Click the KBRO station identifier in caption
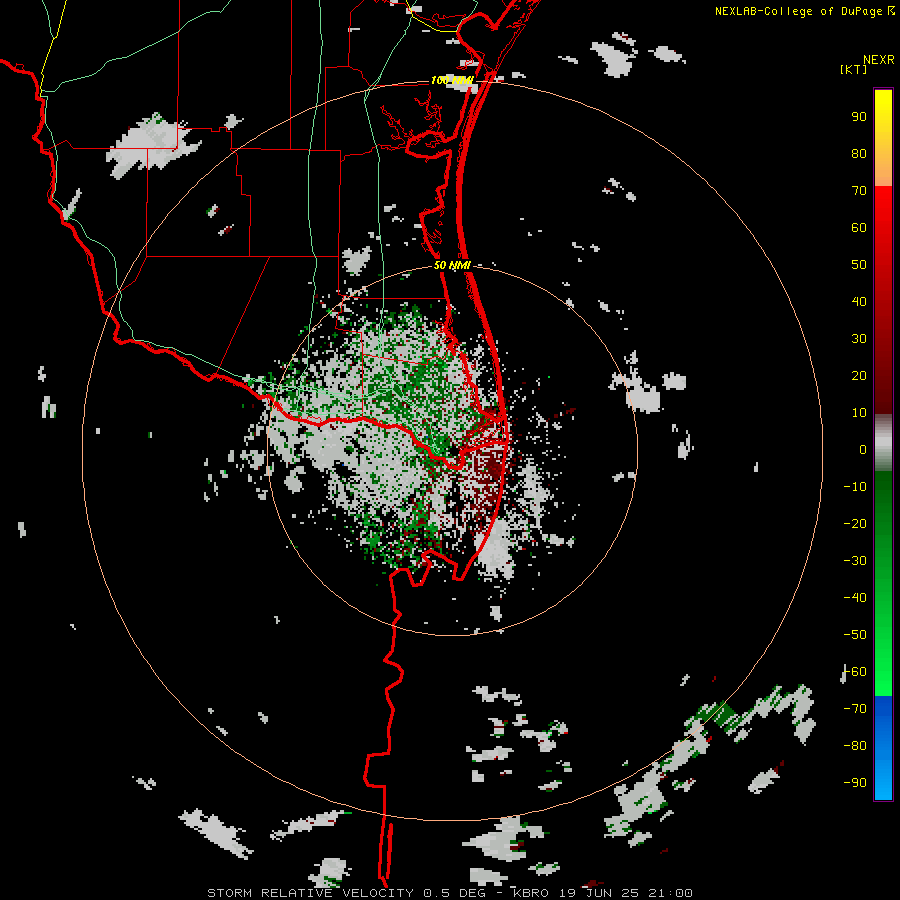 click(x=531, y=893)
